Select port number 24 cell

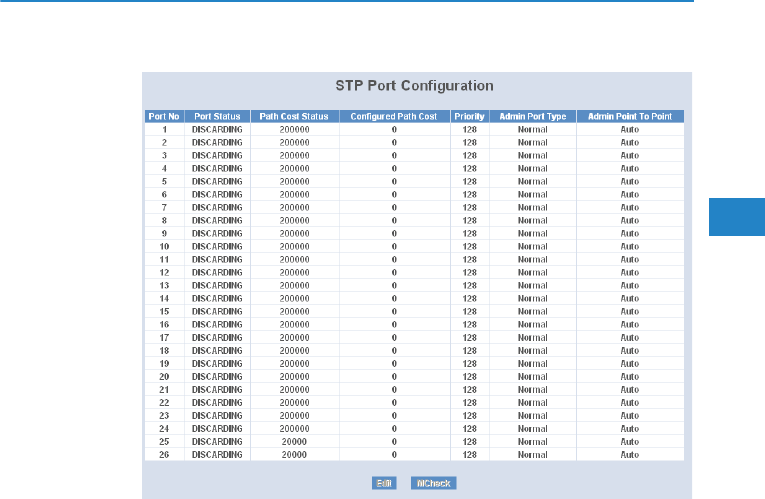164,428
